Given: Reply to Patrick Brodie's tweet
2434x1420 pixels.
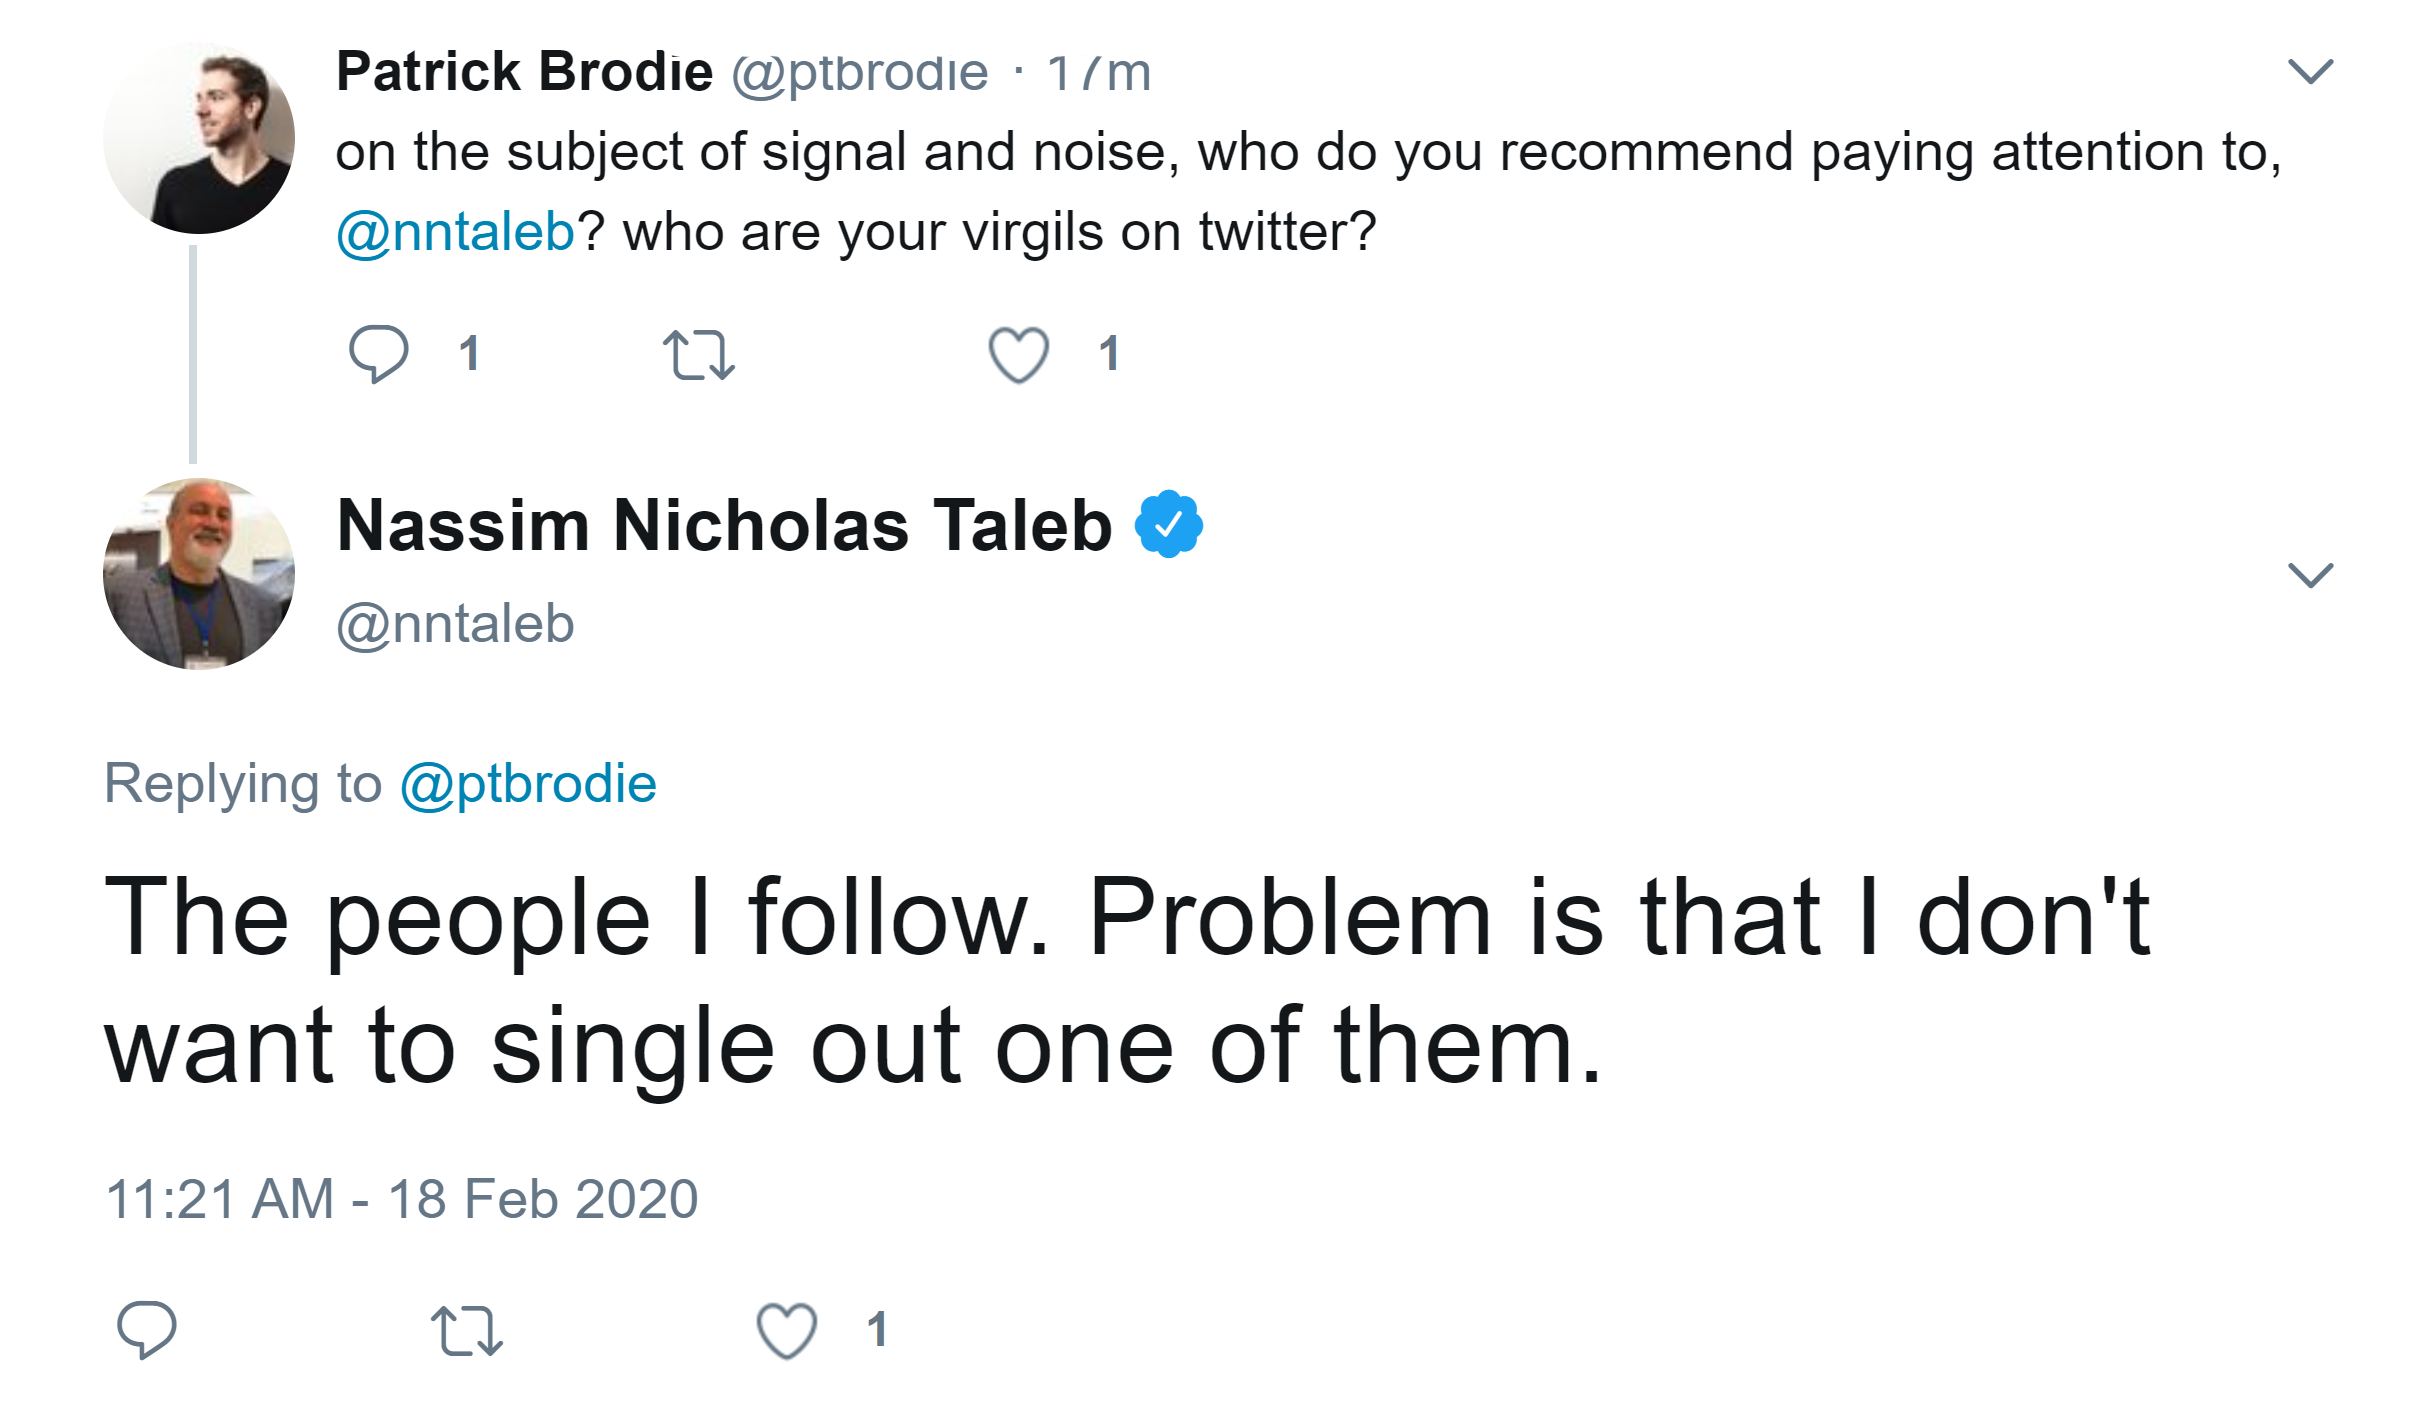Looking at the screenshot, I should click(x=378, y=354).
